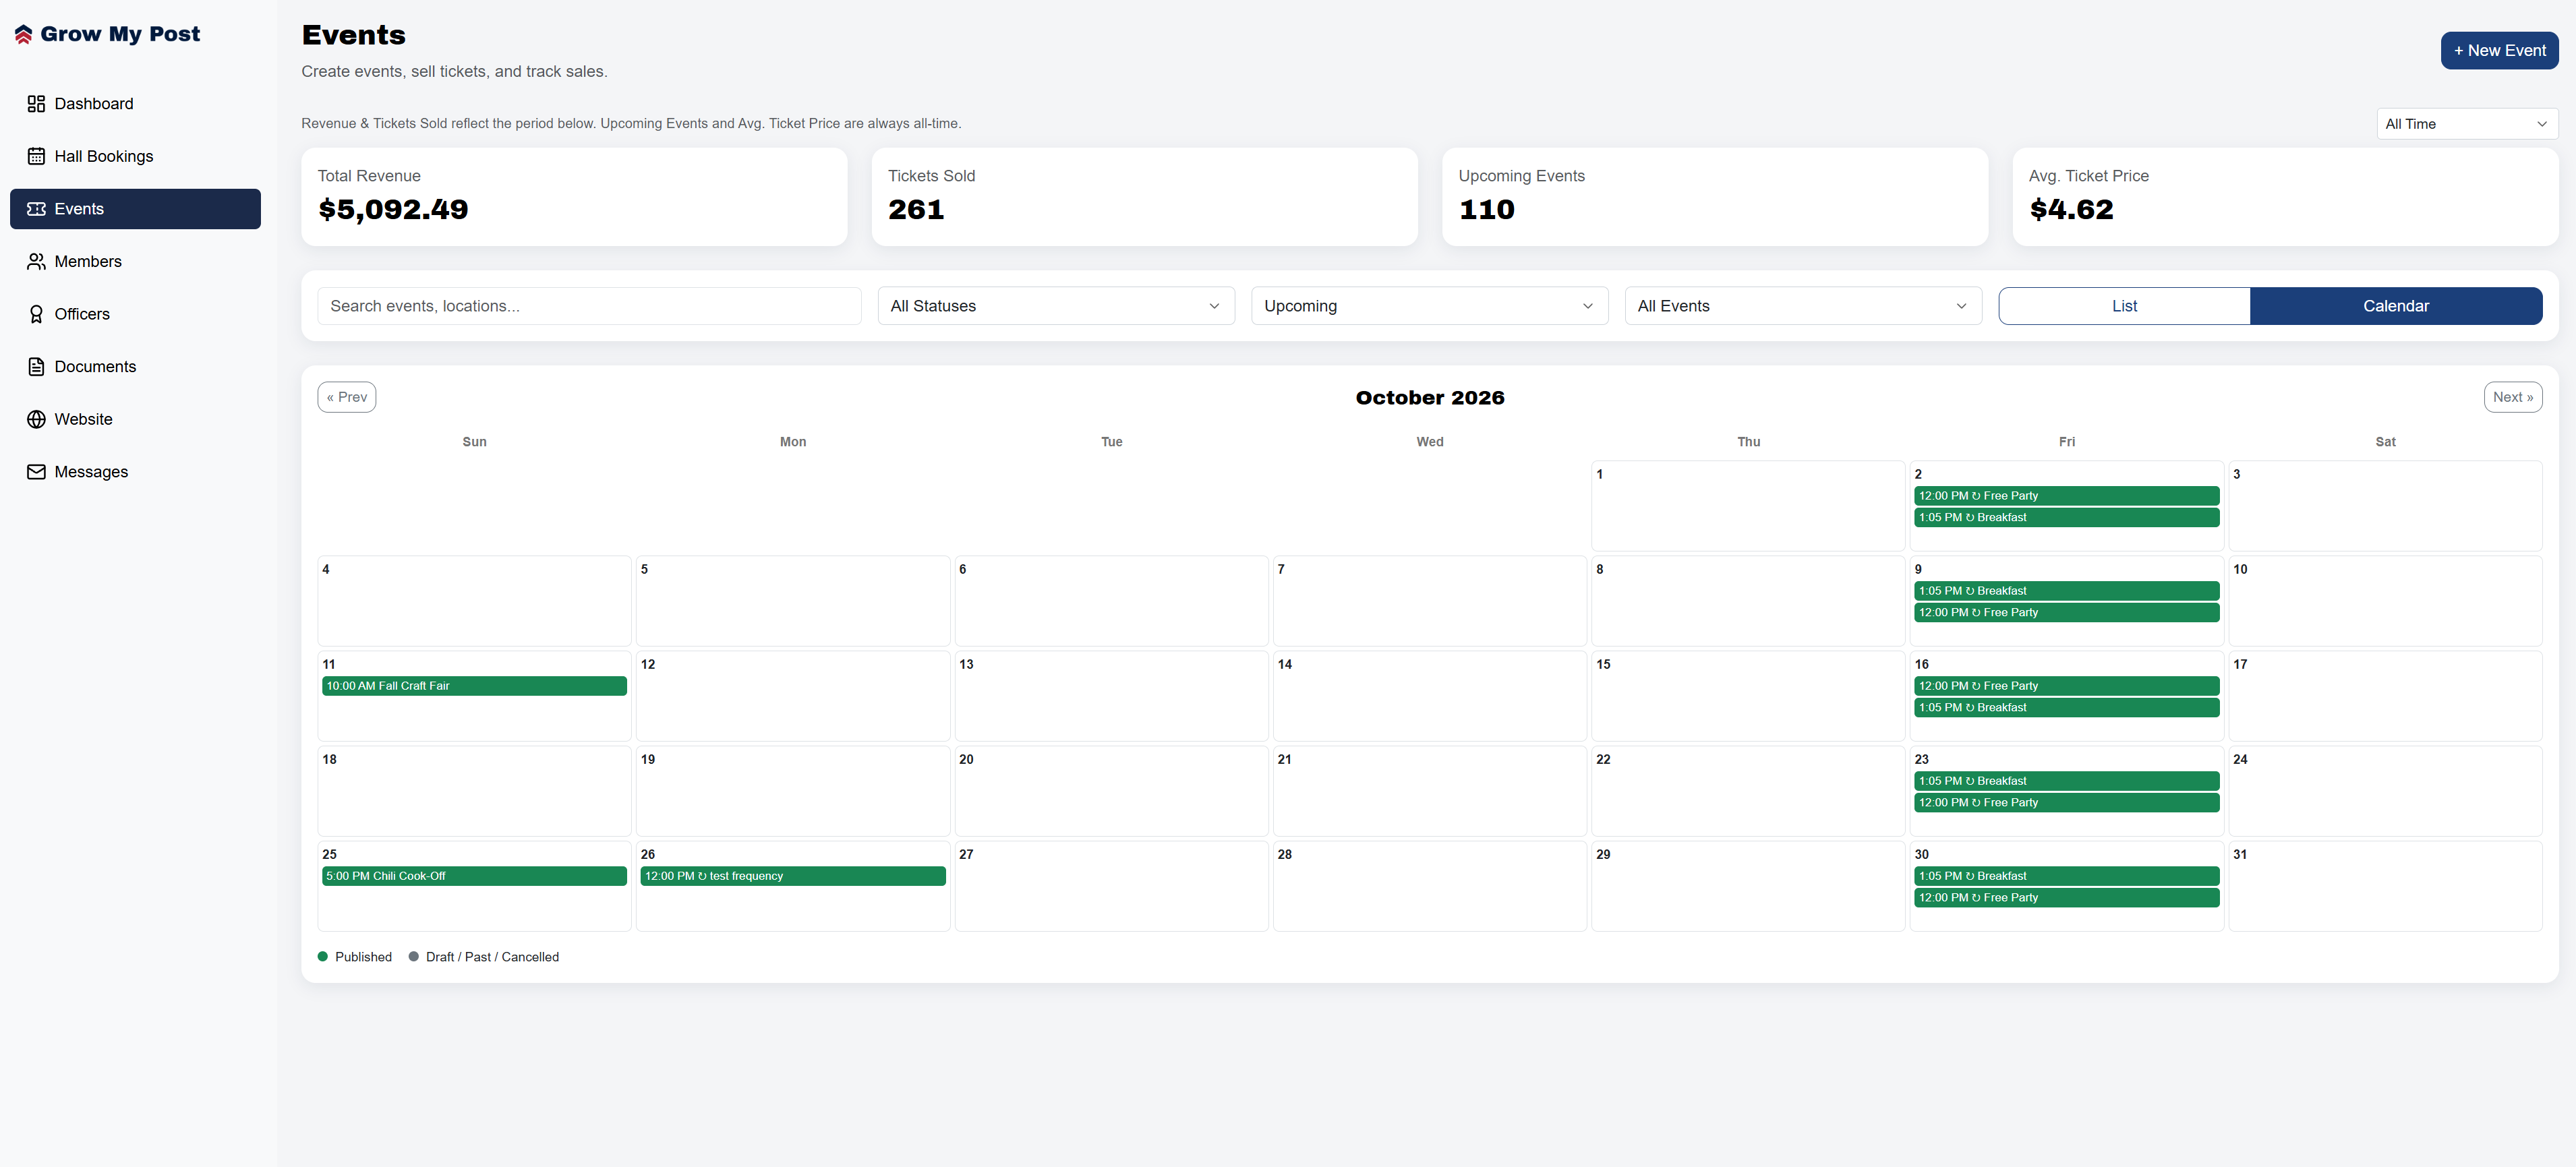Open the All Time period dropdown
The height and width of the screenshot is (1167, 2576).
2467,124
